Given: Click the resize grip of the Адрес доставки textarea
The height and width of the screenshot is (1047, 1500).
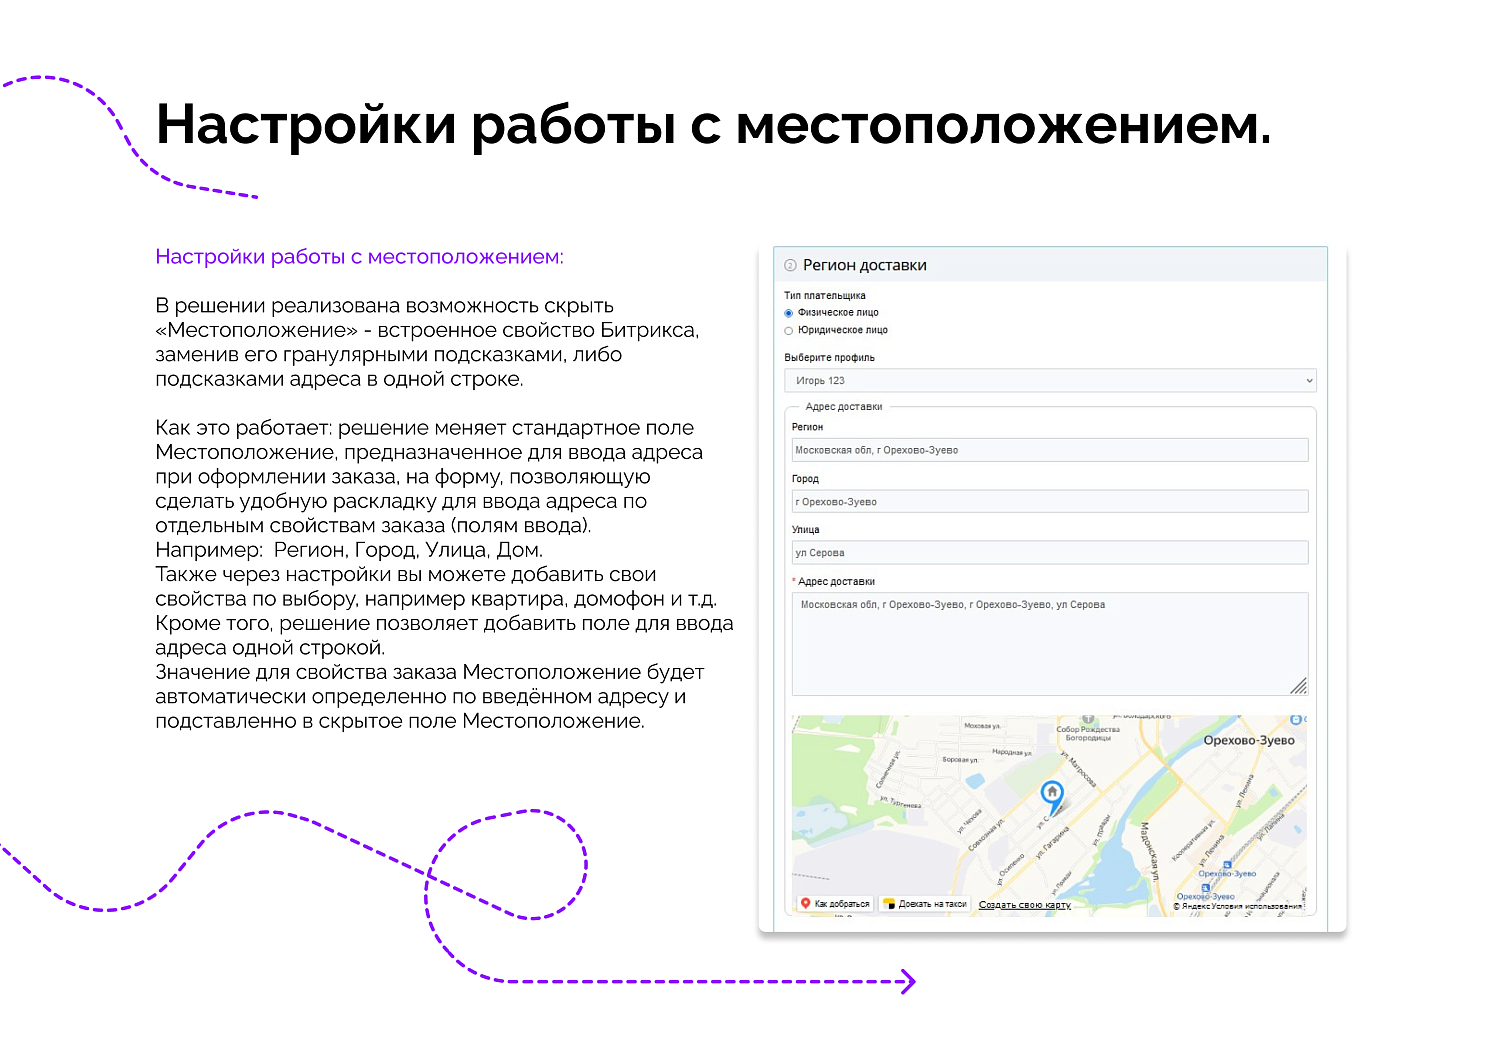Looking at the screenshot, I should 1301,686.
